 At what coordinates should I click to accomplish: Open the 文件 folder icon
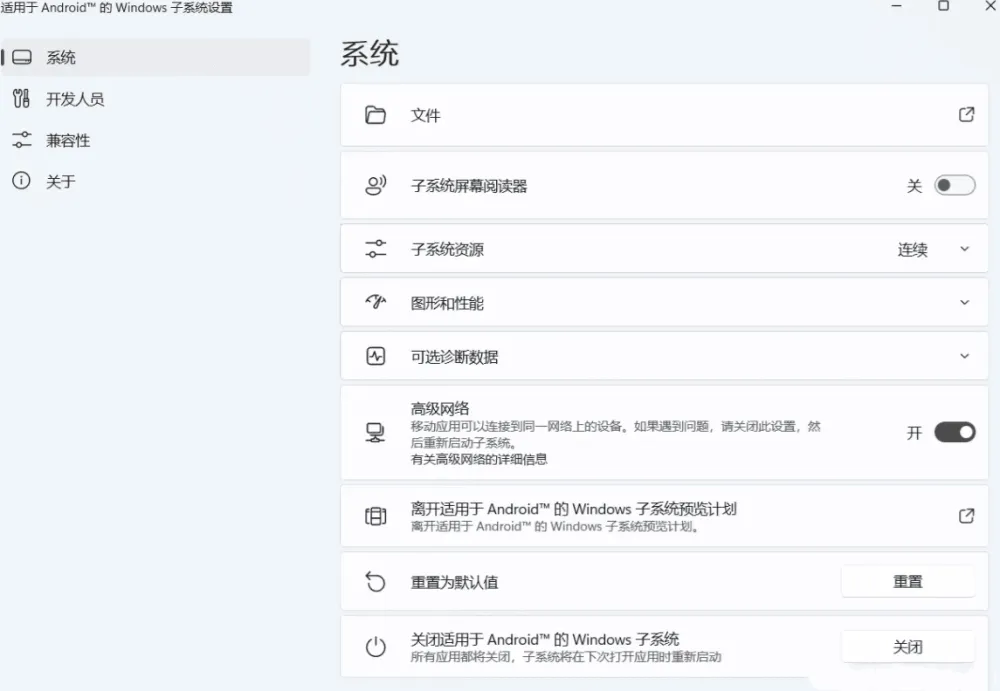[x=375, y=115]
